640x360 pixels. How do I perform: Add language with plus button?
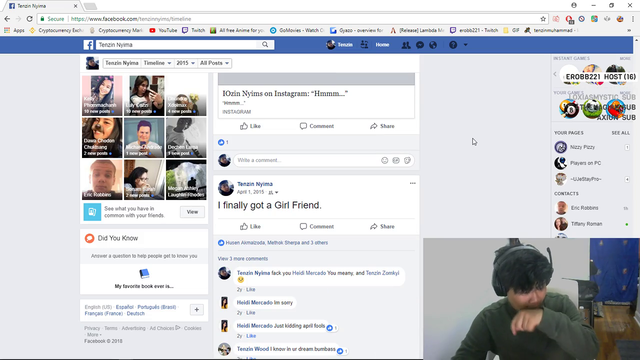197,310
